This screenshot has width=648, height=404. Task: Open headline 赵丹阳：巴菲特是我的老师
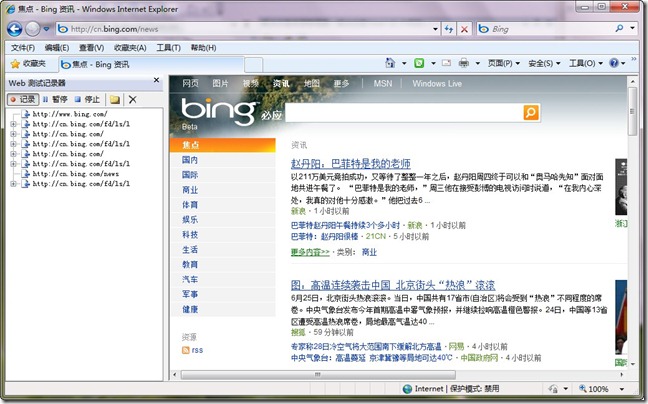(350, 164)
